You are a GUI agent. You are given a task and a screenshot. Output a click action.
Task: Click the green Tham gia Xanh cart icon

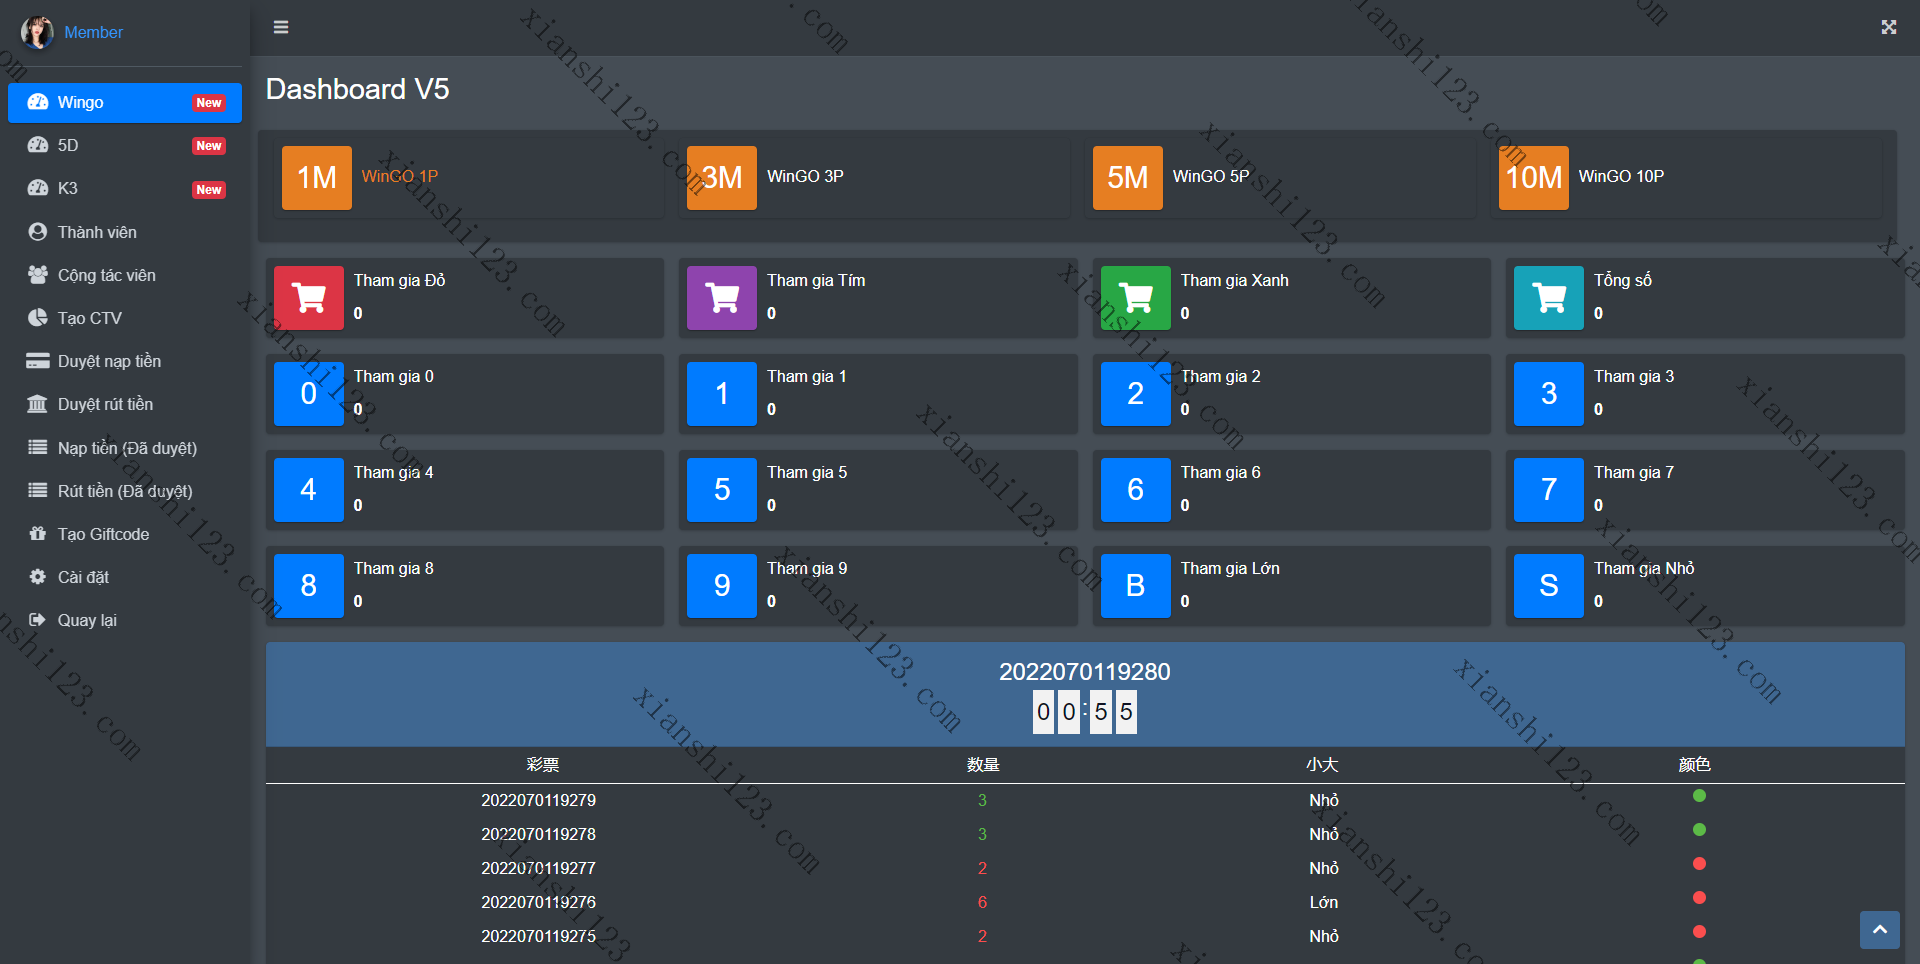[1136, 298]
